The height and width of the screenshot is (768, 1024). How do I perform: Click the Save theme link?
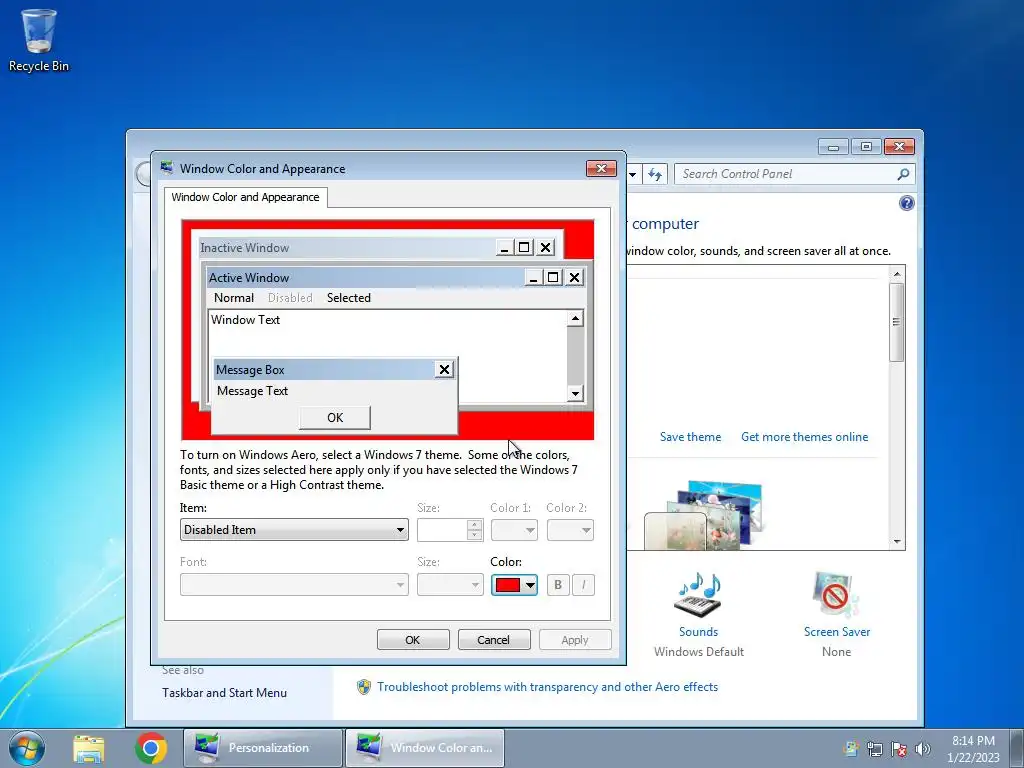690,437
